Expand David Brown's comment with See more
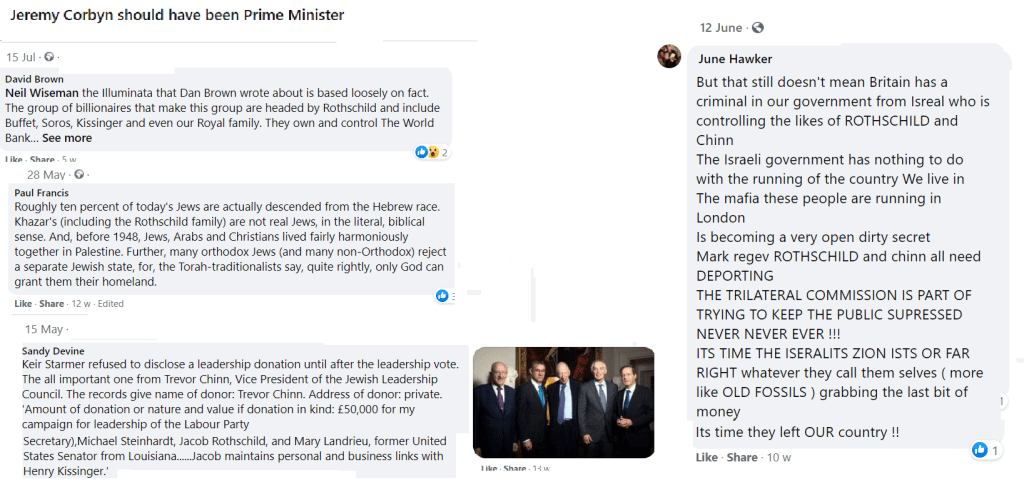 coord(67,138)
